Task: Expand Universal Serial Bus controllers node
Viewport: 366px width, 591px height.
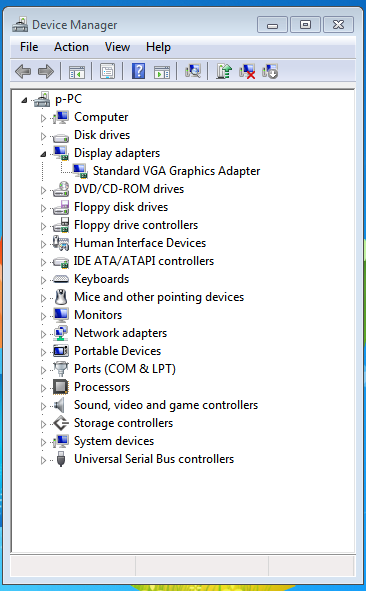Action: pos(43,460)
